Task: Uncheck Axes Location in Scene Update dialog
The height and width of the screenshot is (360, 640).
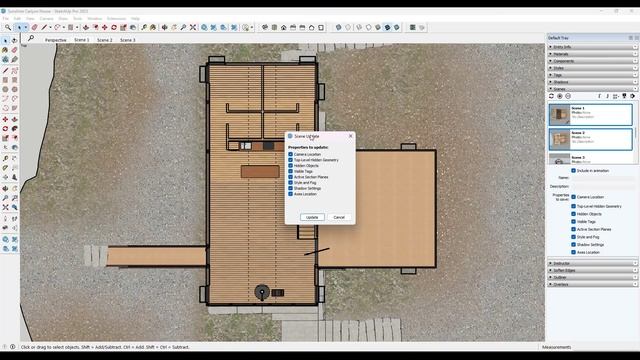Action: (291, 194)
